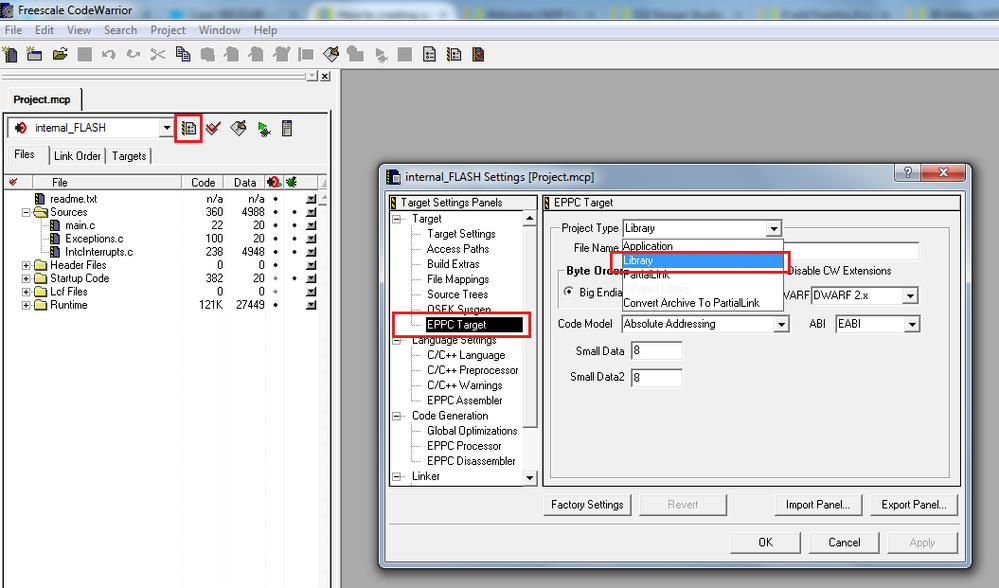Open Target Settings icon in main toolbar

[454, 55]
